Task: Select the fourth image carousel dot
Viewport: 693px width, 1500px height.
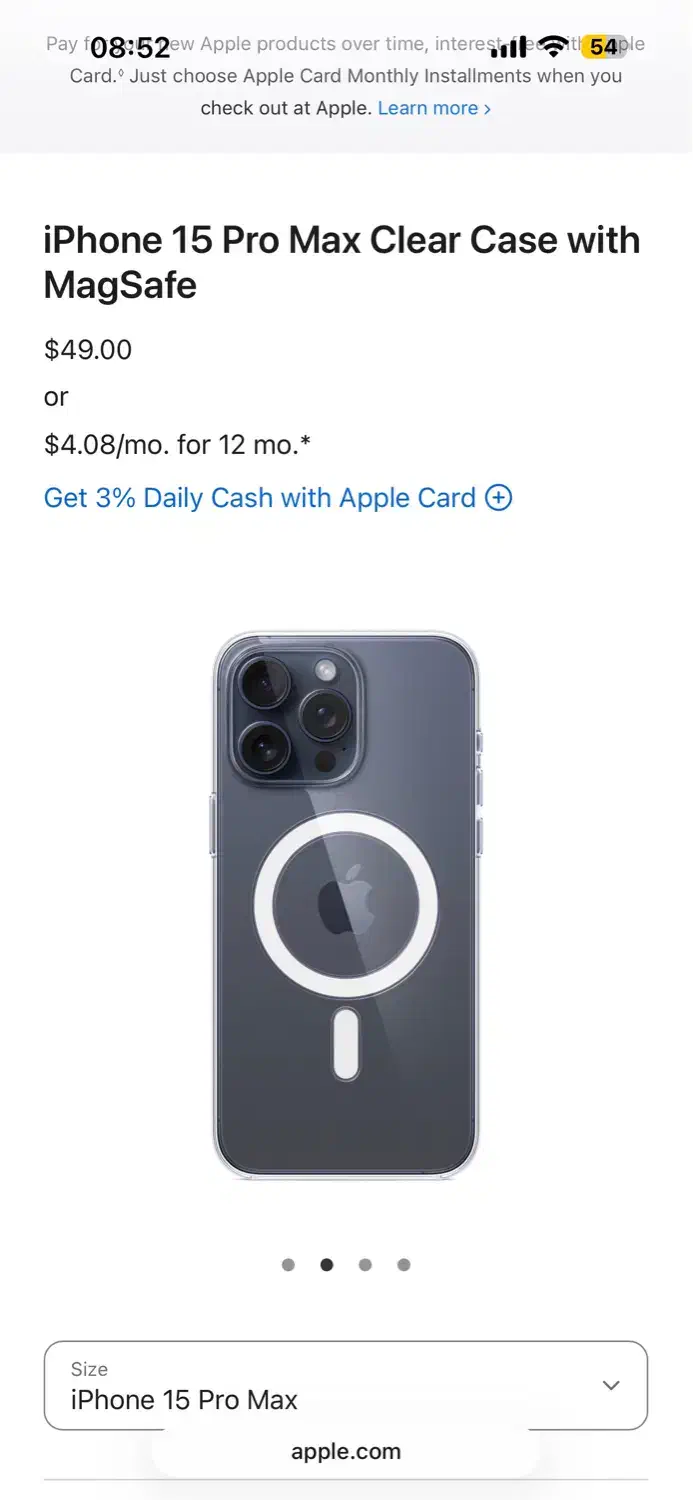Action: (404, 1265)
